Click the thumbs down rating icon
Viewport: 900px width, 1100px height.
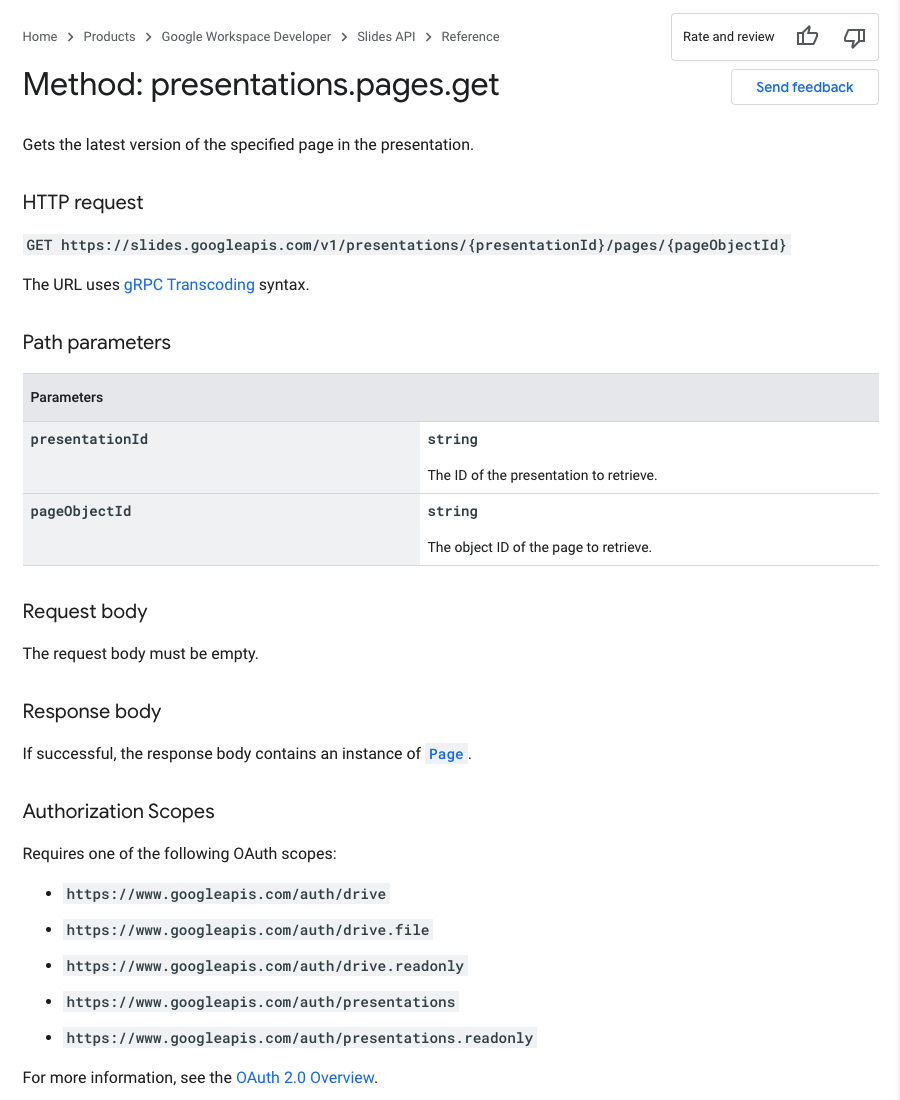pos(854,37)
